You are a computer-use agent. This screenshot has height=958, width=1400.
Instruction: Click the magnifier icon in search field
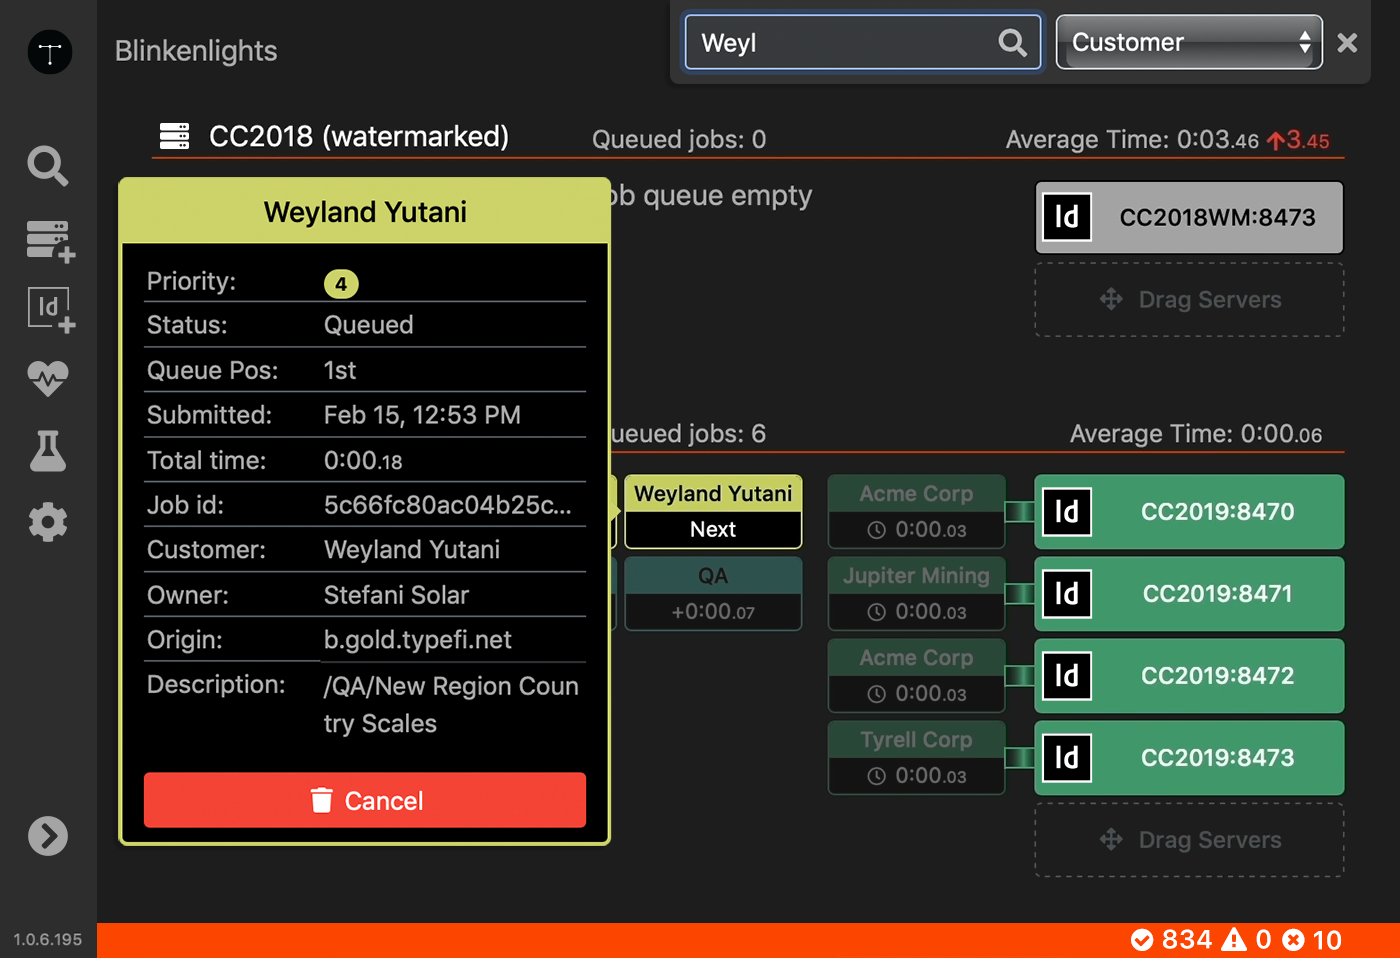click(x=1012, y=42)
